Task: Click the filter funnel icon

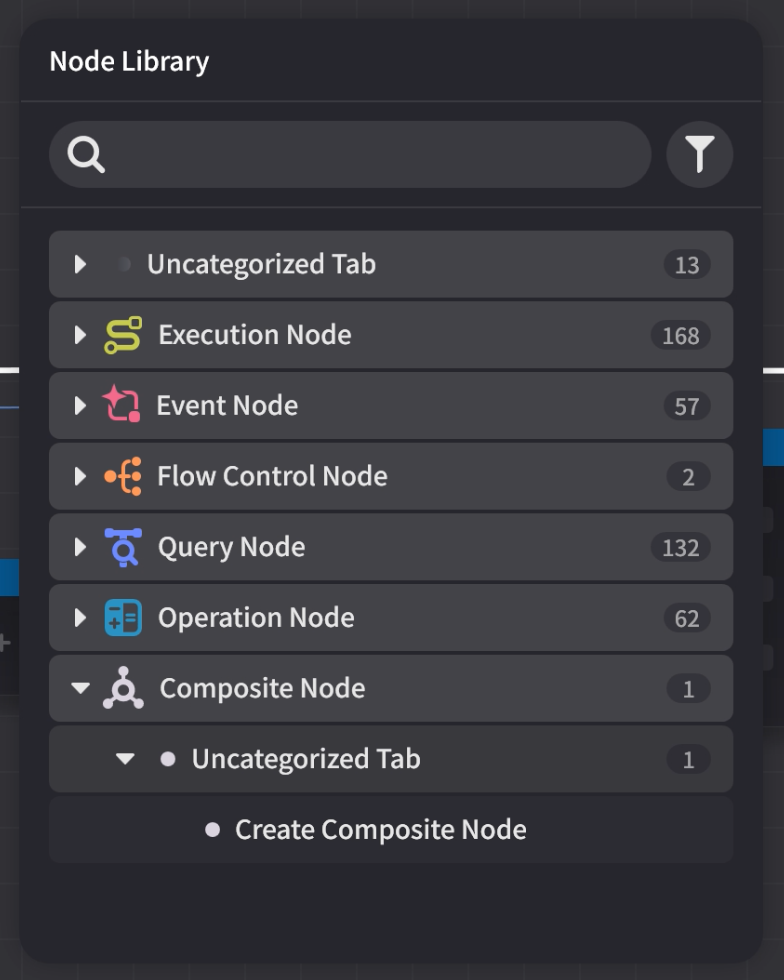Action: point(700,154)
